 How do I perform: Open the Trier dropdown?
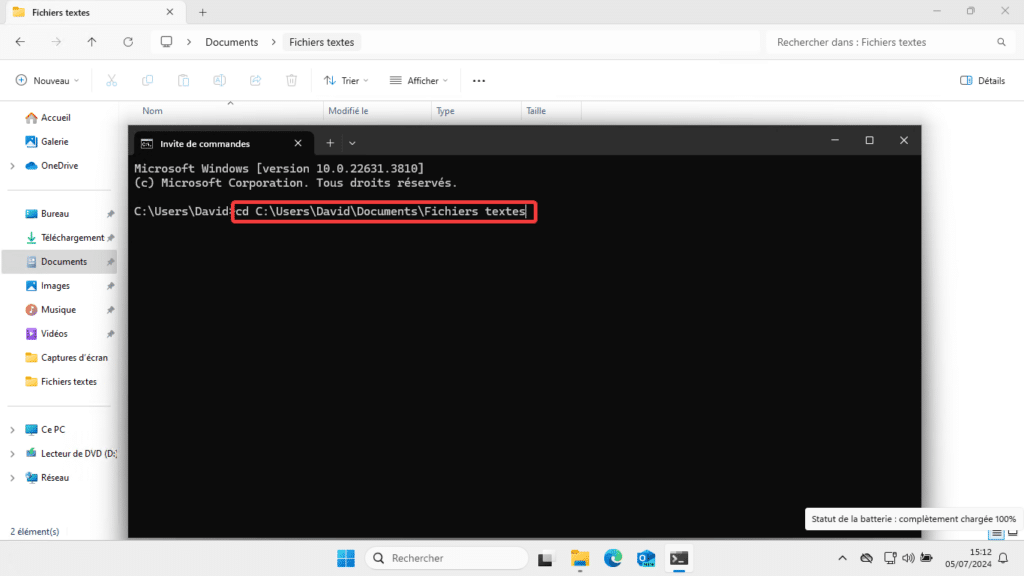click(x=346, y=80)
